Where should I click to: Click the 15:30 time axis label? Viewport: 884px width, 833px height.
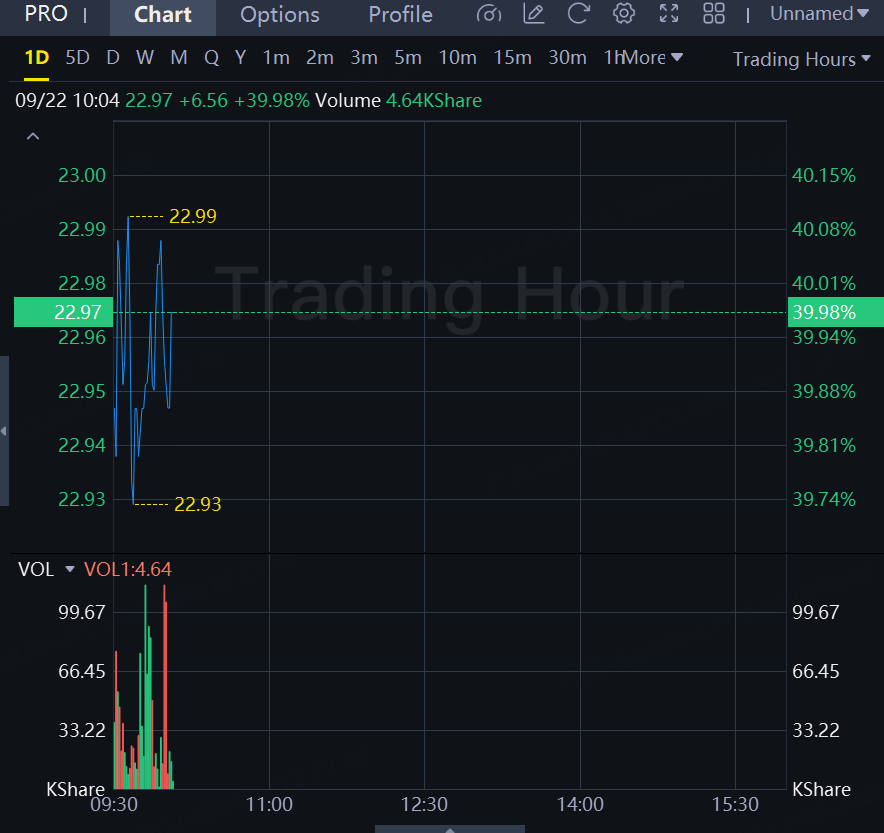point(735,804)
